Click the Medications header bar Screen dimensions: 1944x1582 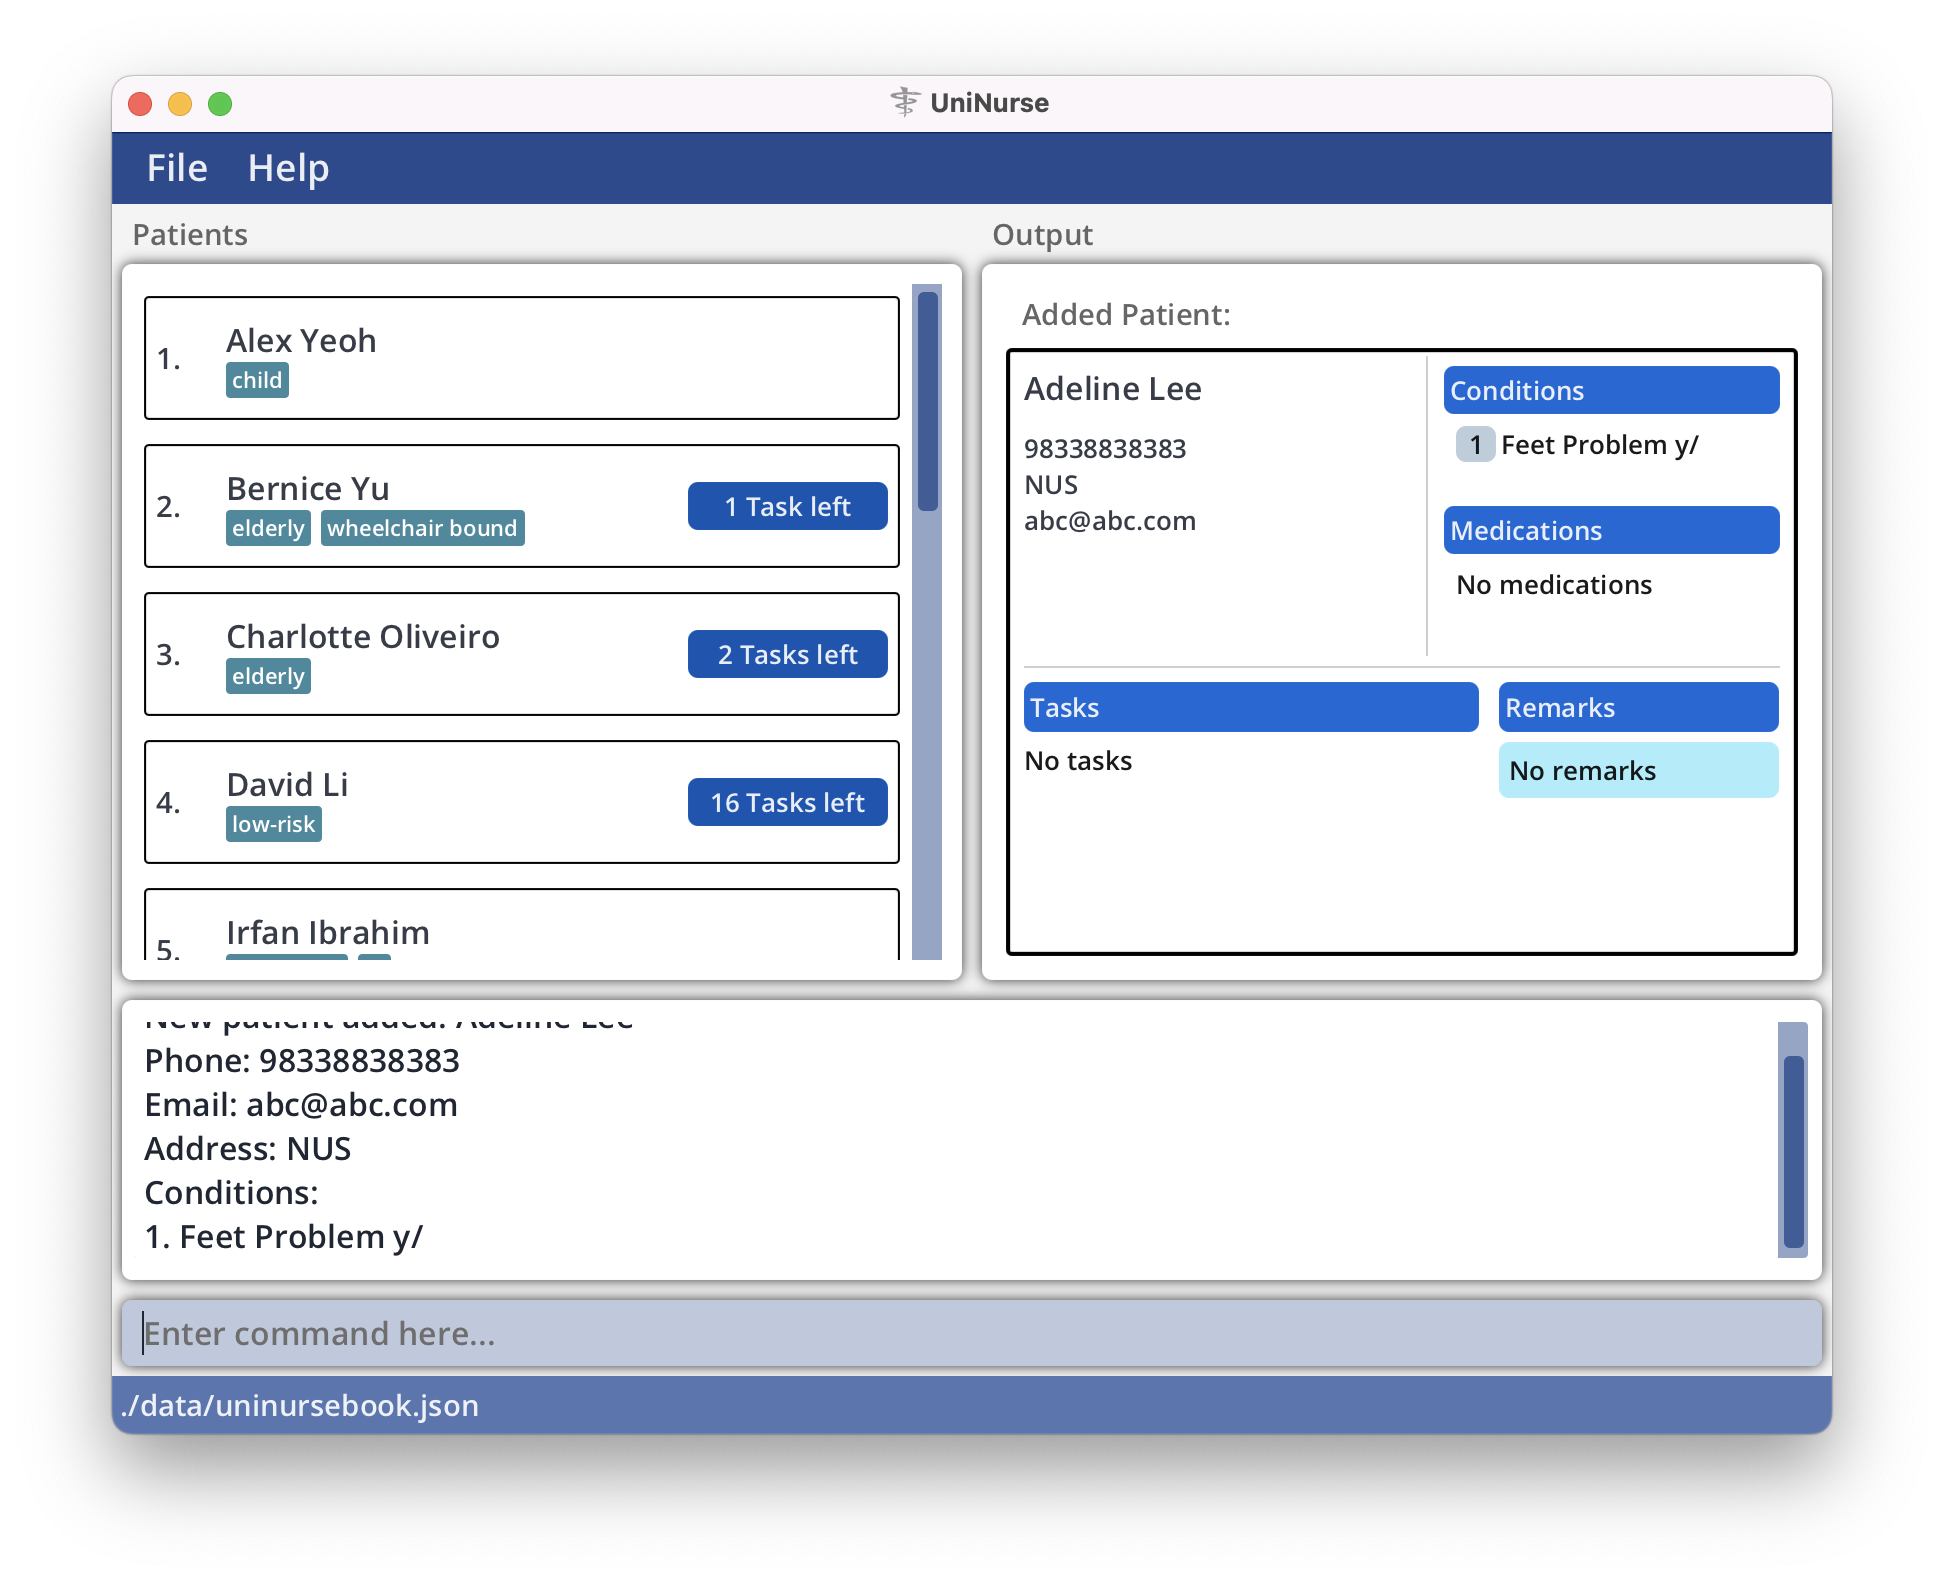[1610, 530]
